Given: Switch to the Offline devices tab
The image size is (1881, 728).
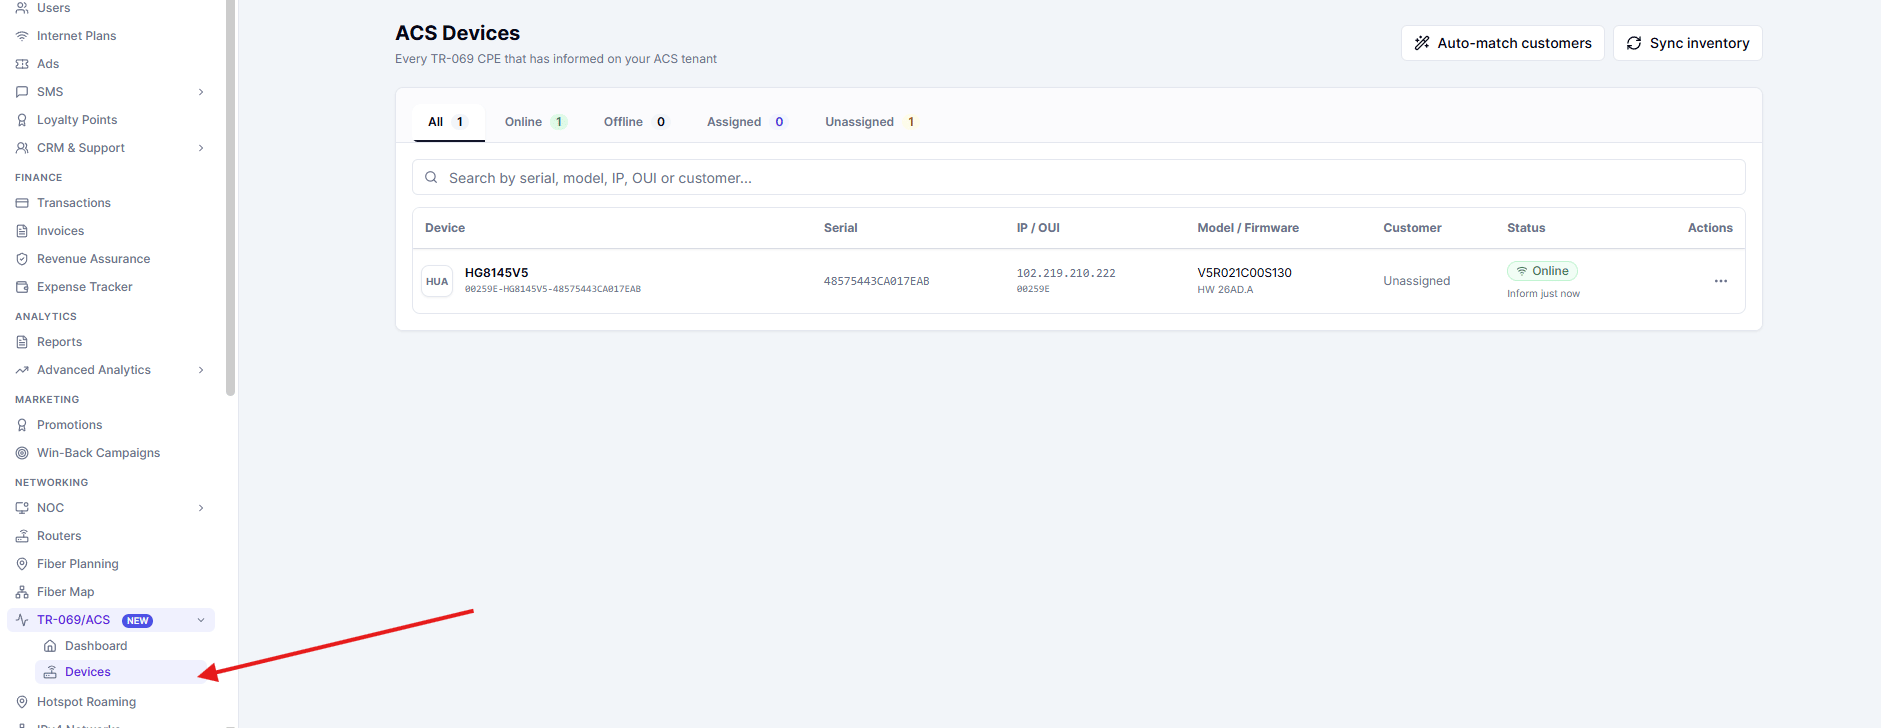Looking at the screenshot, I should coord(635,122).
